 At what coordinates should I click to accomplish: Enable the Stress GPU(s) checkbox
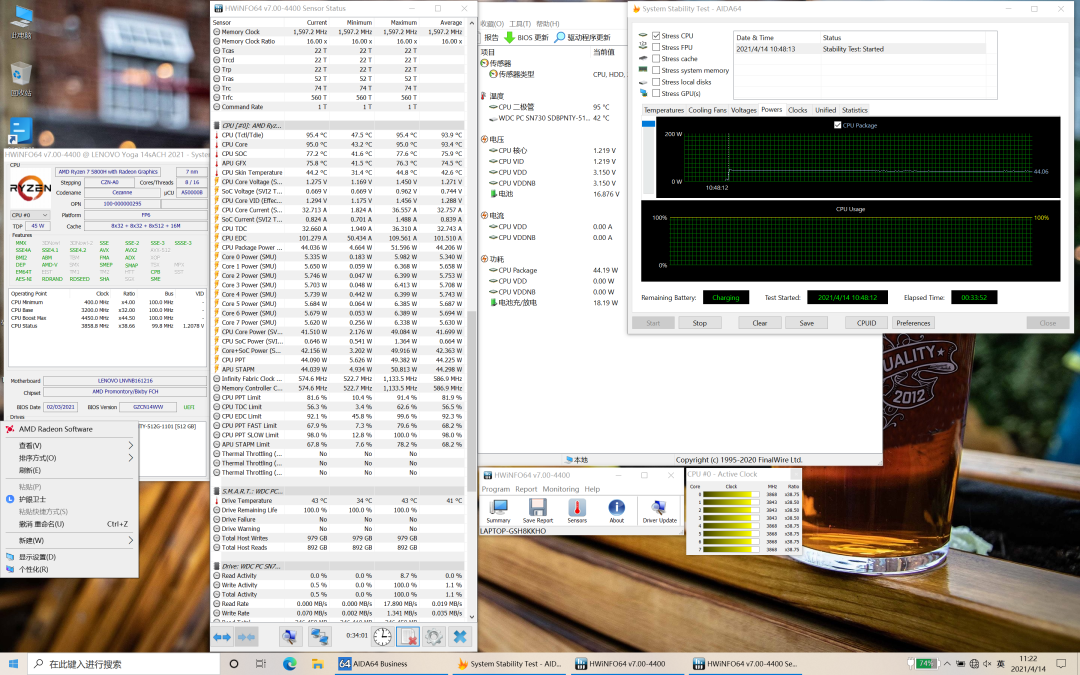656,93
